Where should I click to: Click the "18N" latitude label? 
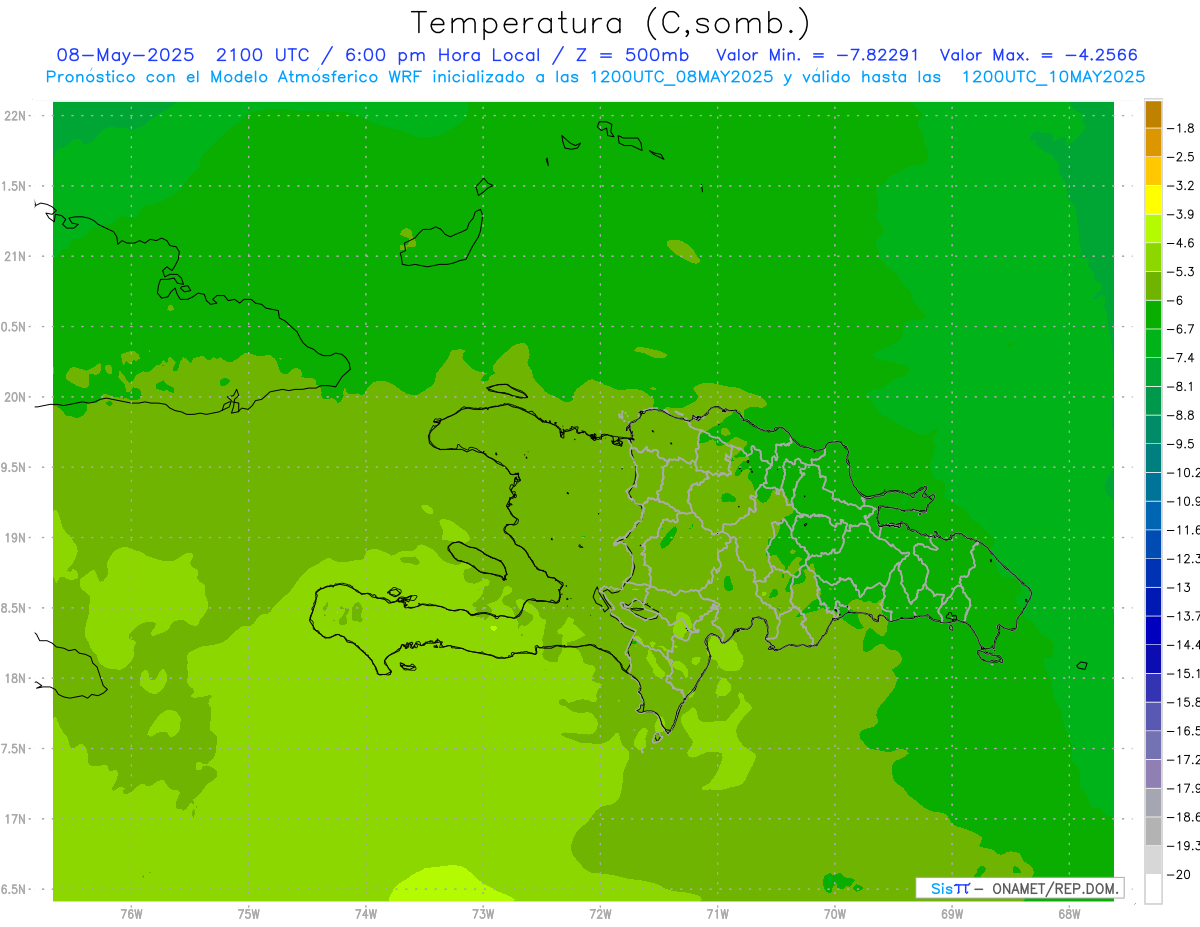(15, 678)
